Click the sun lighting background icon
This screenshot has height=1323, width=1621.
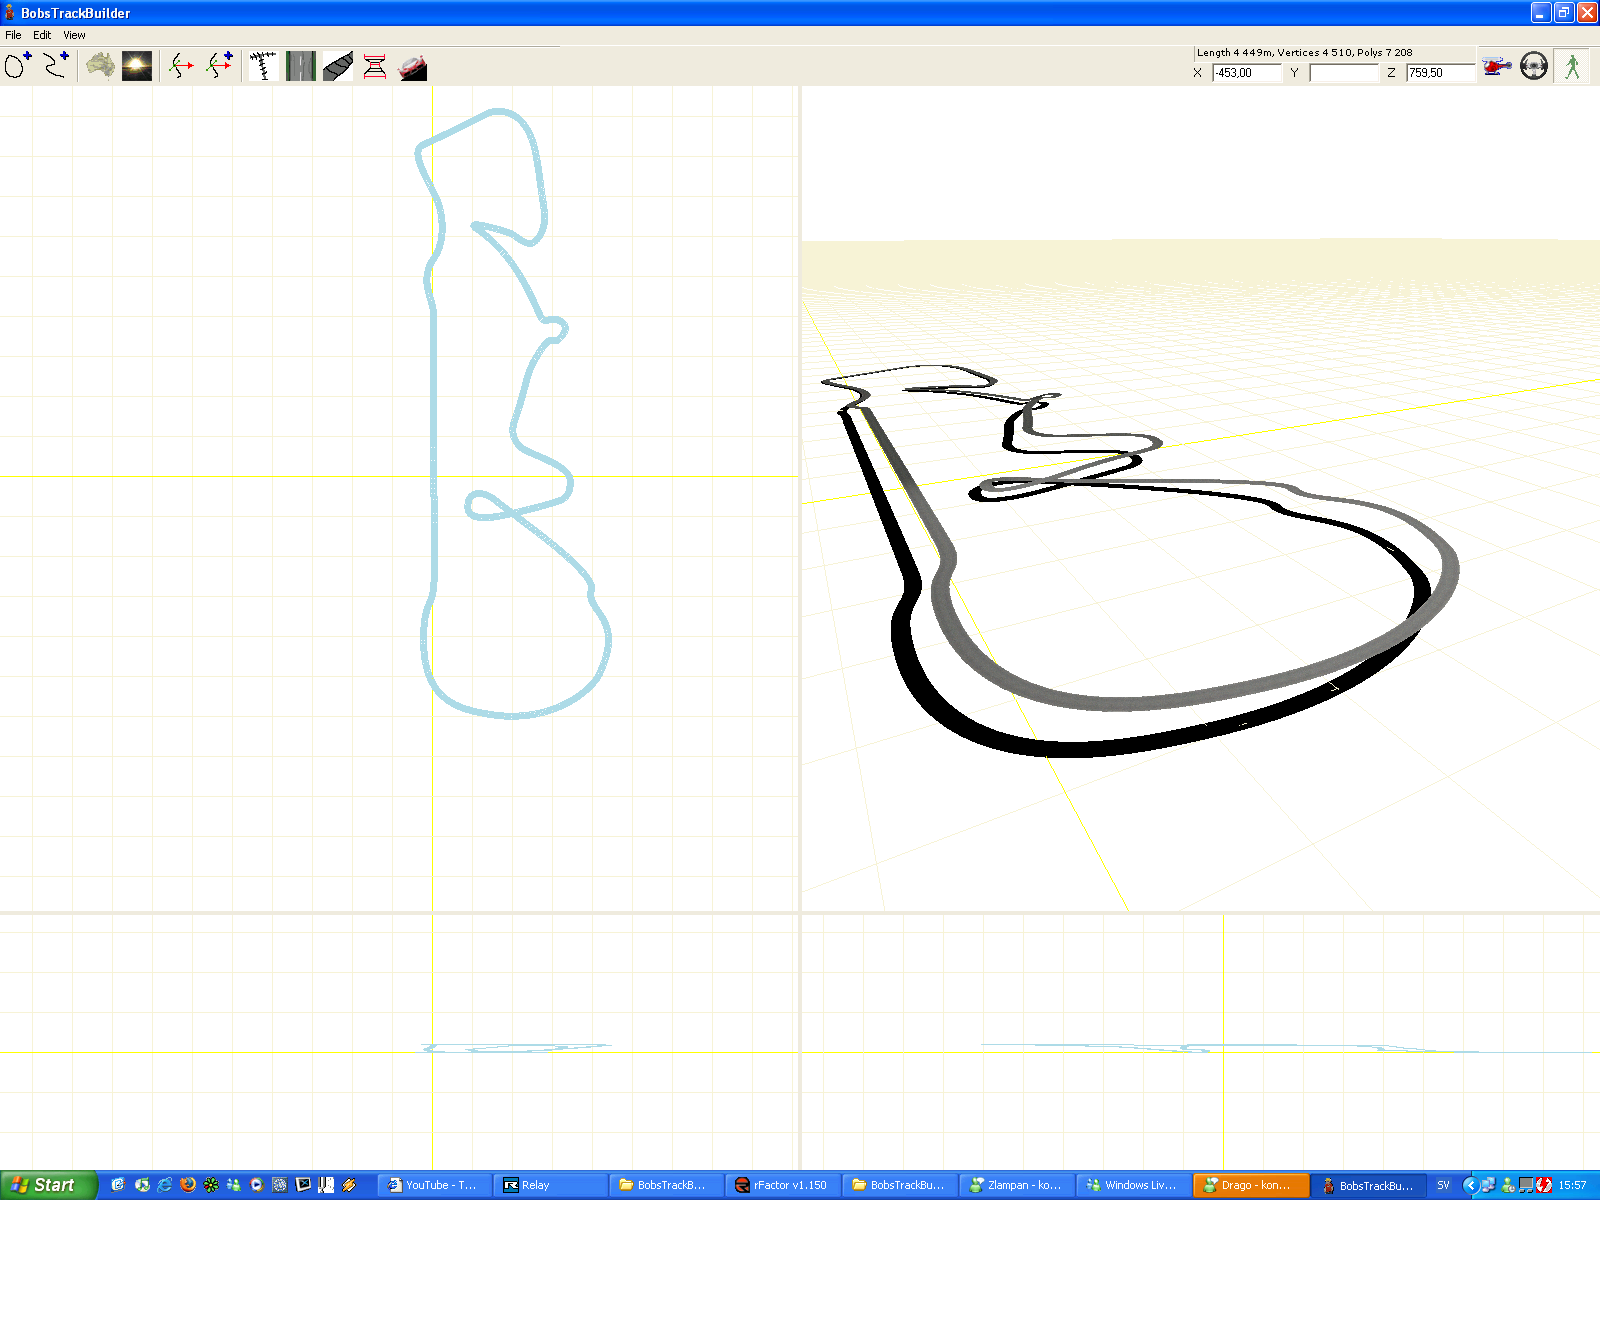[x=137, y=66]
